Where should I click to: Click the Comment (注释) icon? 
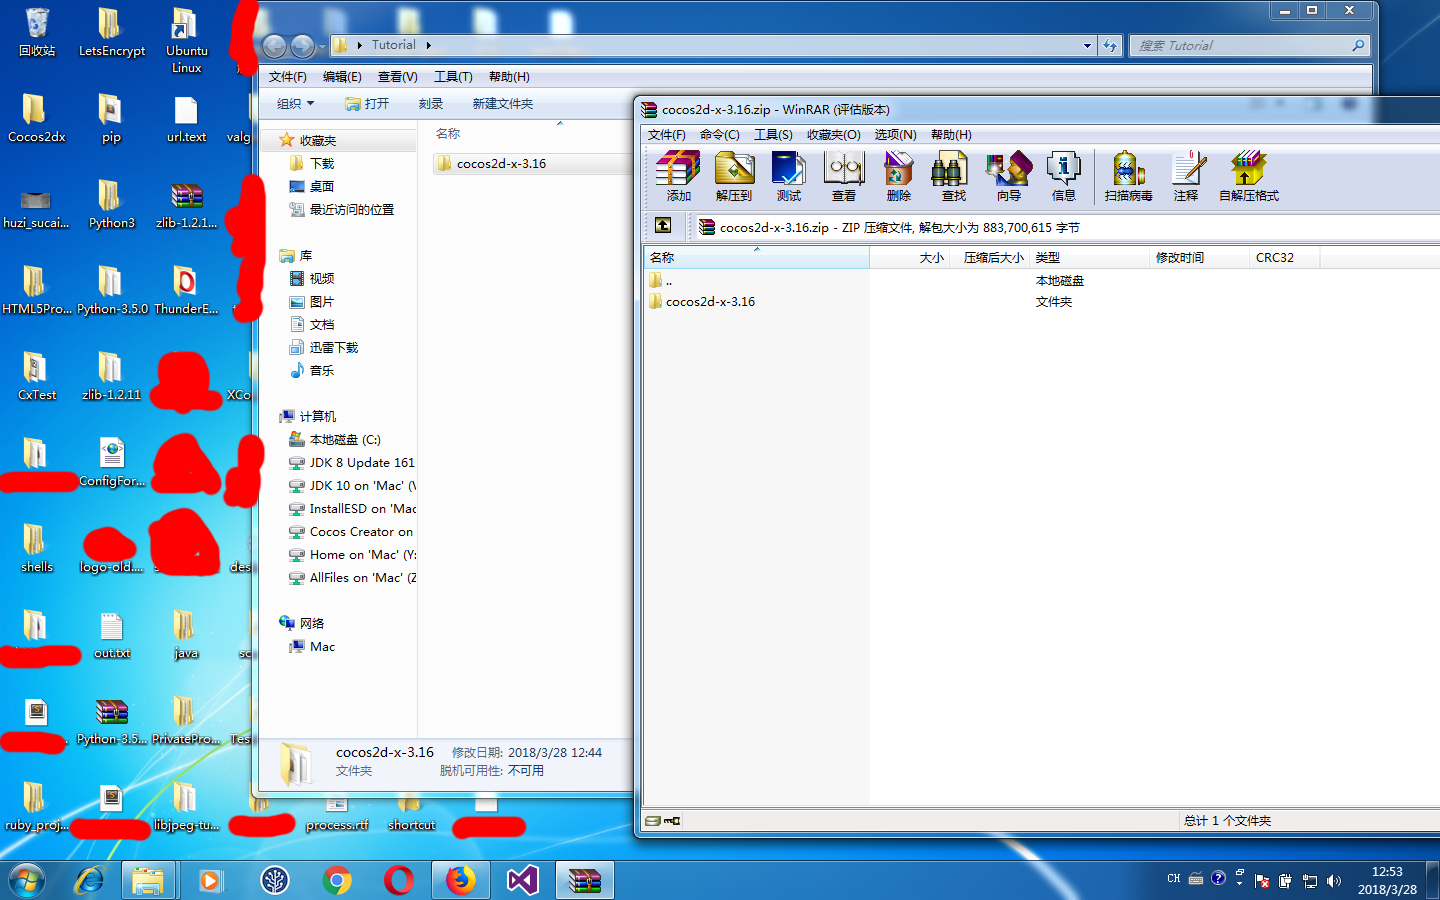1186,176
